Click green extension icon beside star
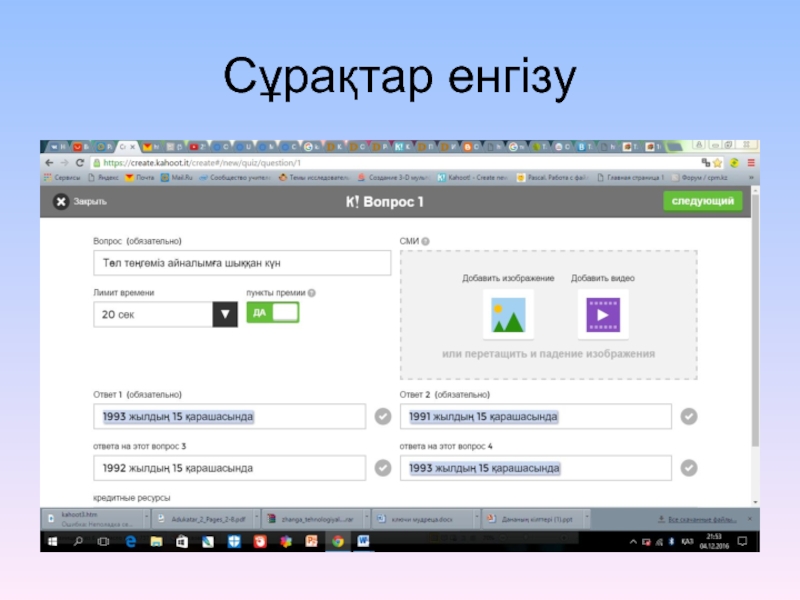The image size is (800, 600). [734, 163]
